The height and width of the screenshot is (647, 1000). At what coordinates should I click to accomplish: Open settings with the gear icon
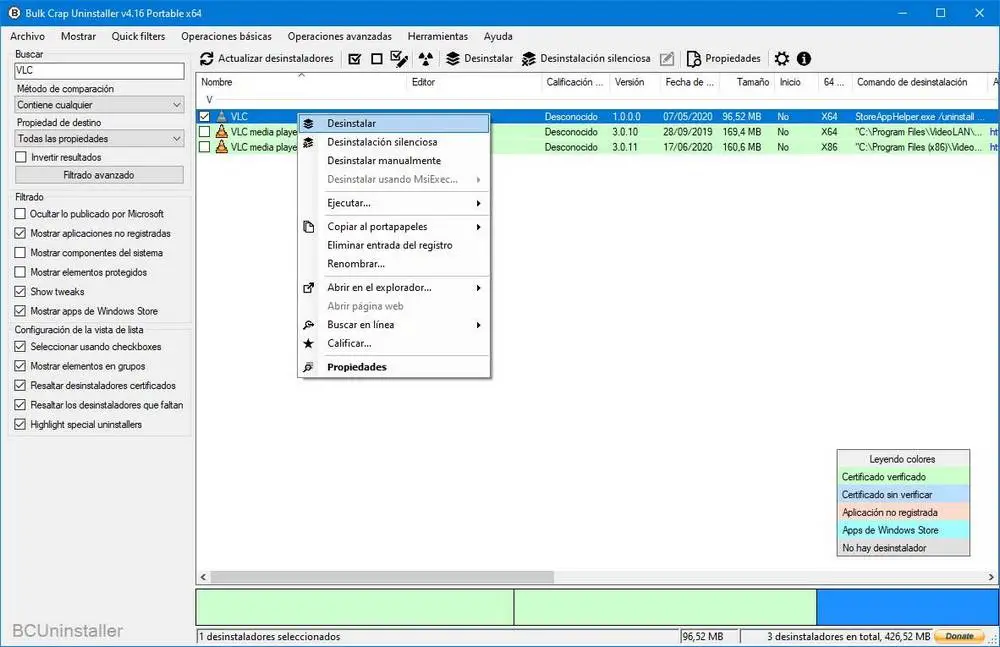tap(782, 59)
